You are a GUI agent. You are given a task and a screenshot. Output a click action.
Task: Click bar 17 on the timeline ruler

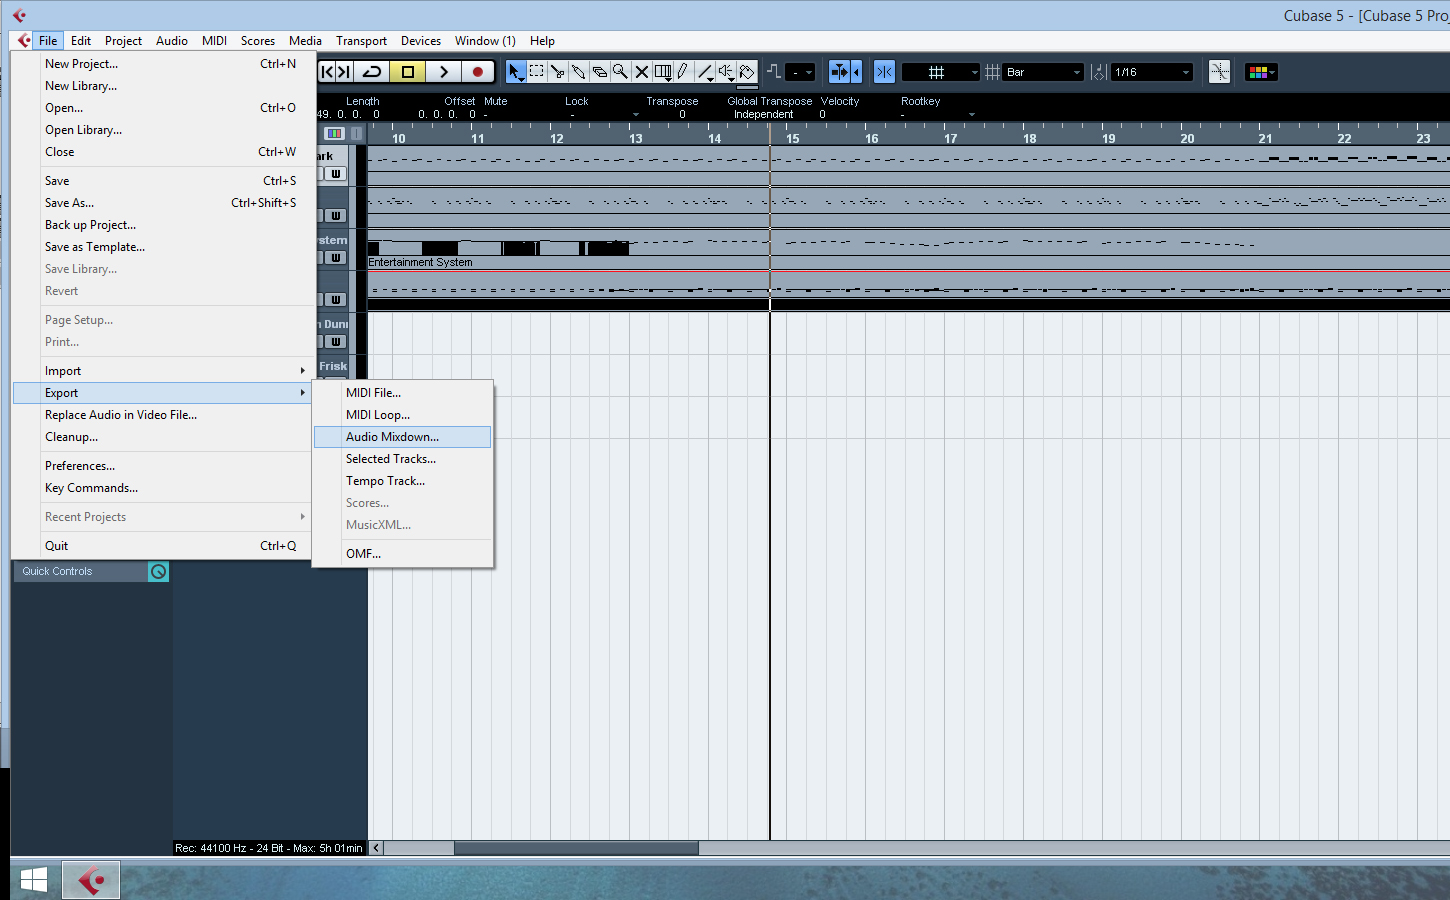(x=950, y=138)
